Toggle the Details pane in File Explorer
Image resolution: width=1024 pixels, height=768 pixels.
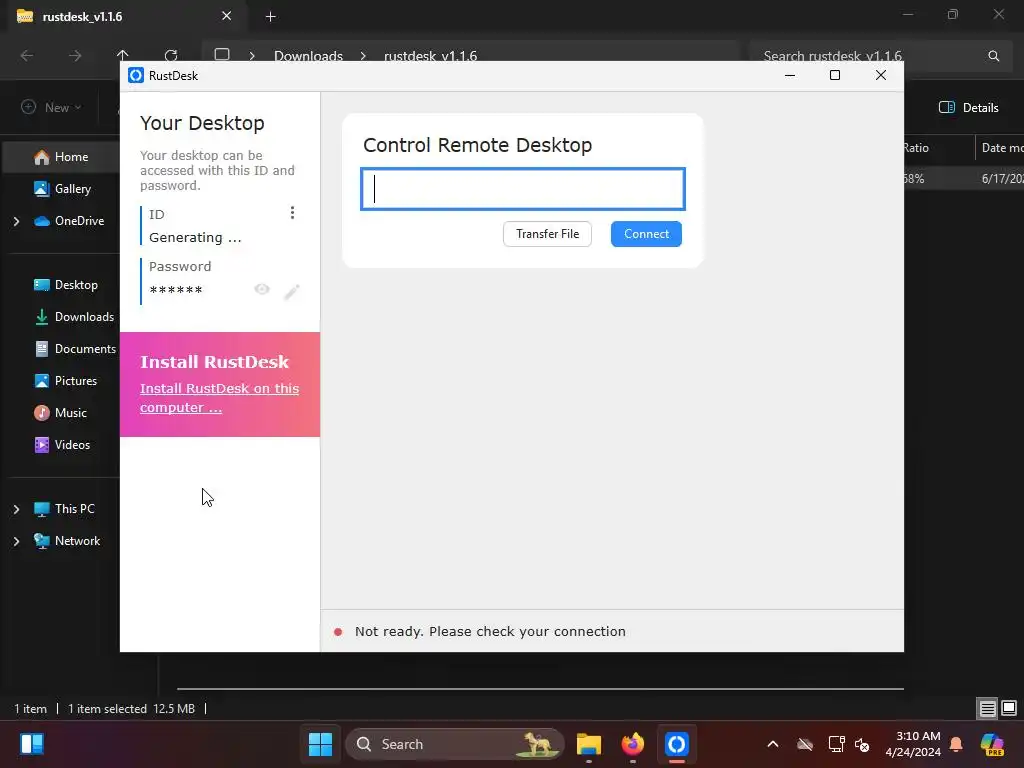968,108
